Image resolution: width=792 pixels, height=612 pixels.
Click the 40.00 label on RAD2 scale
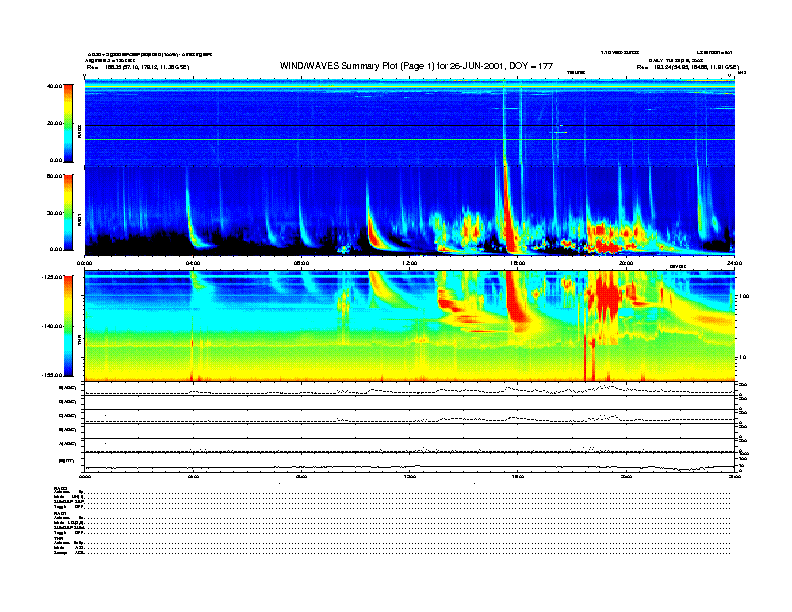coord(53,86)
